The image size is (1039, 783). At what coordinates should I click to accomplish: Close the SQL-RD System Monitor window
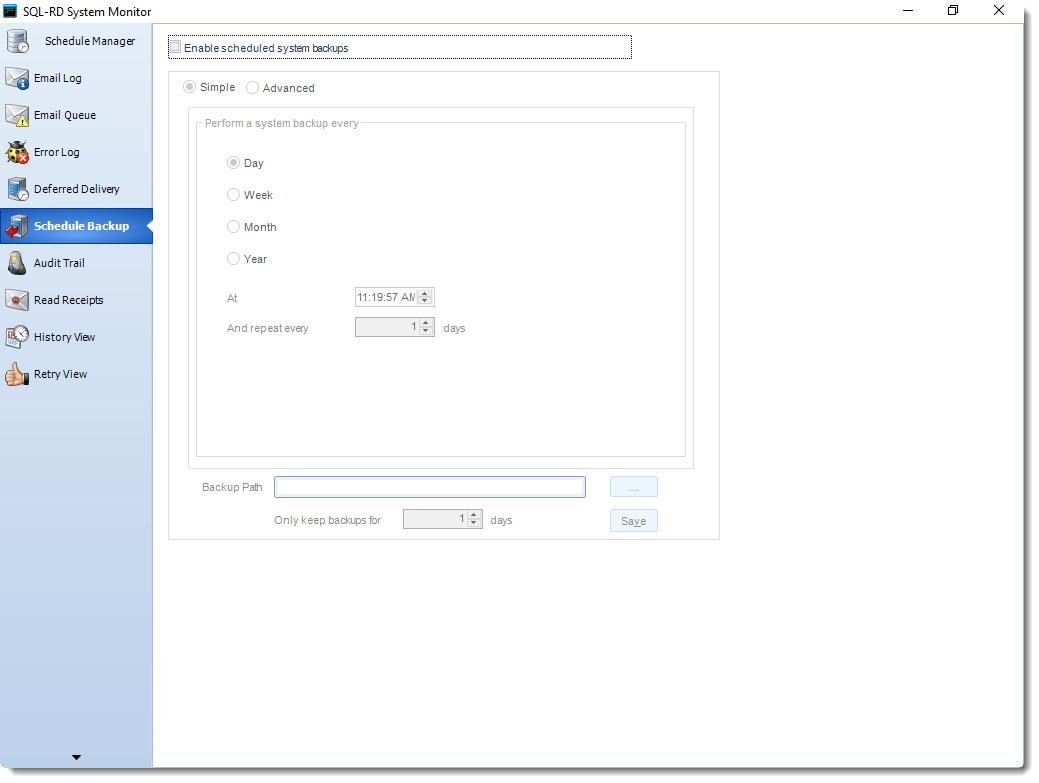pyautogui.click(x=999, y=11)
